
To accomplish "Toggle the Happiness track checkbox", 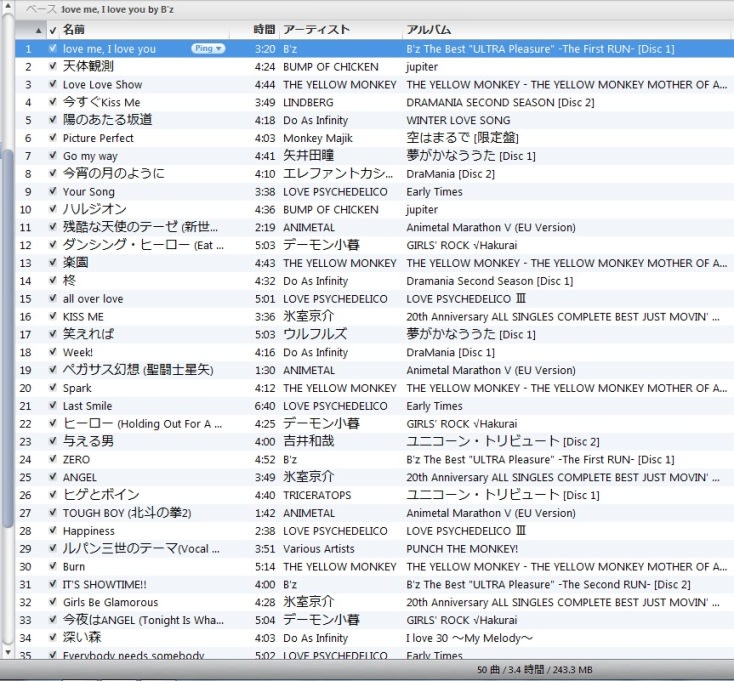I will pos(53,530).
